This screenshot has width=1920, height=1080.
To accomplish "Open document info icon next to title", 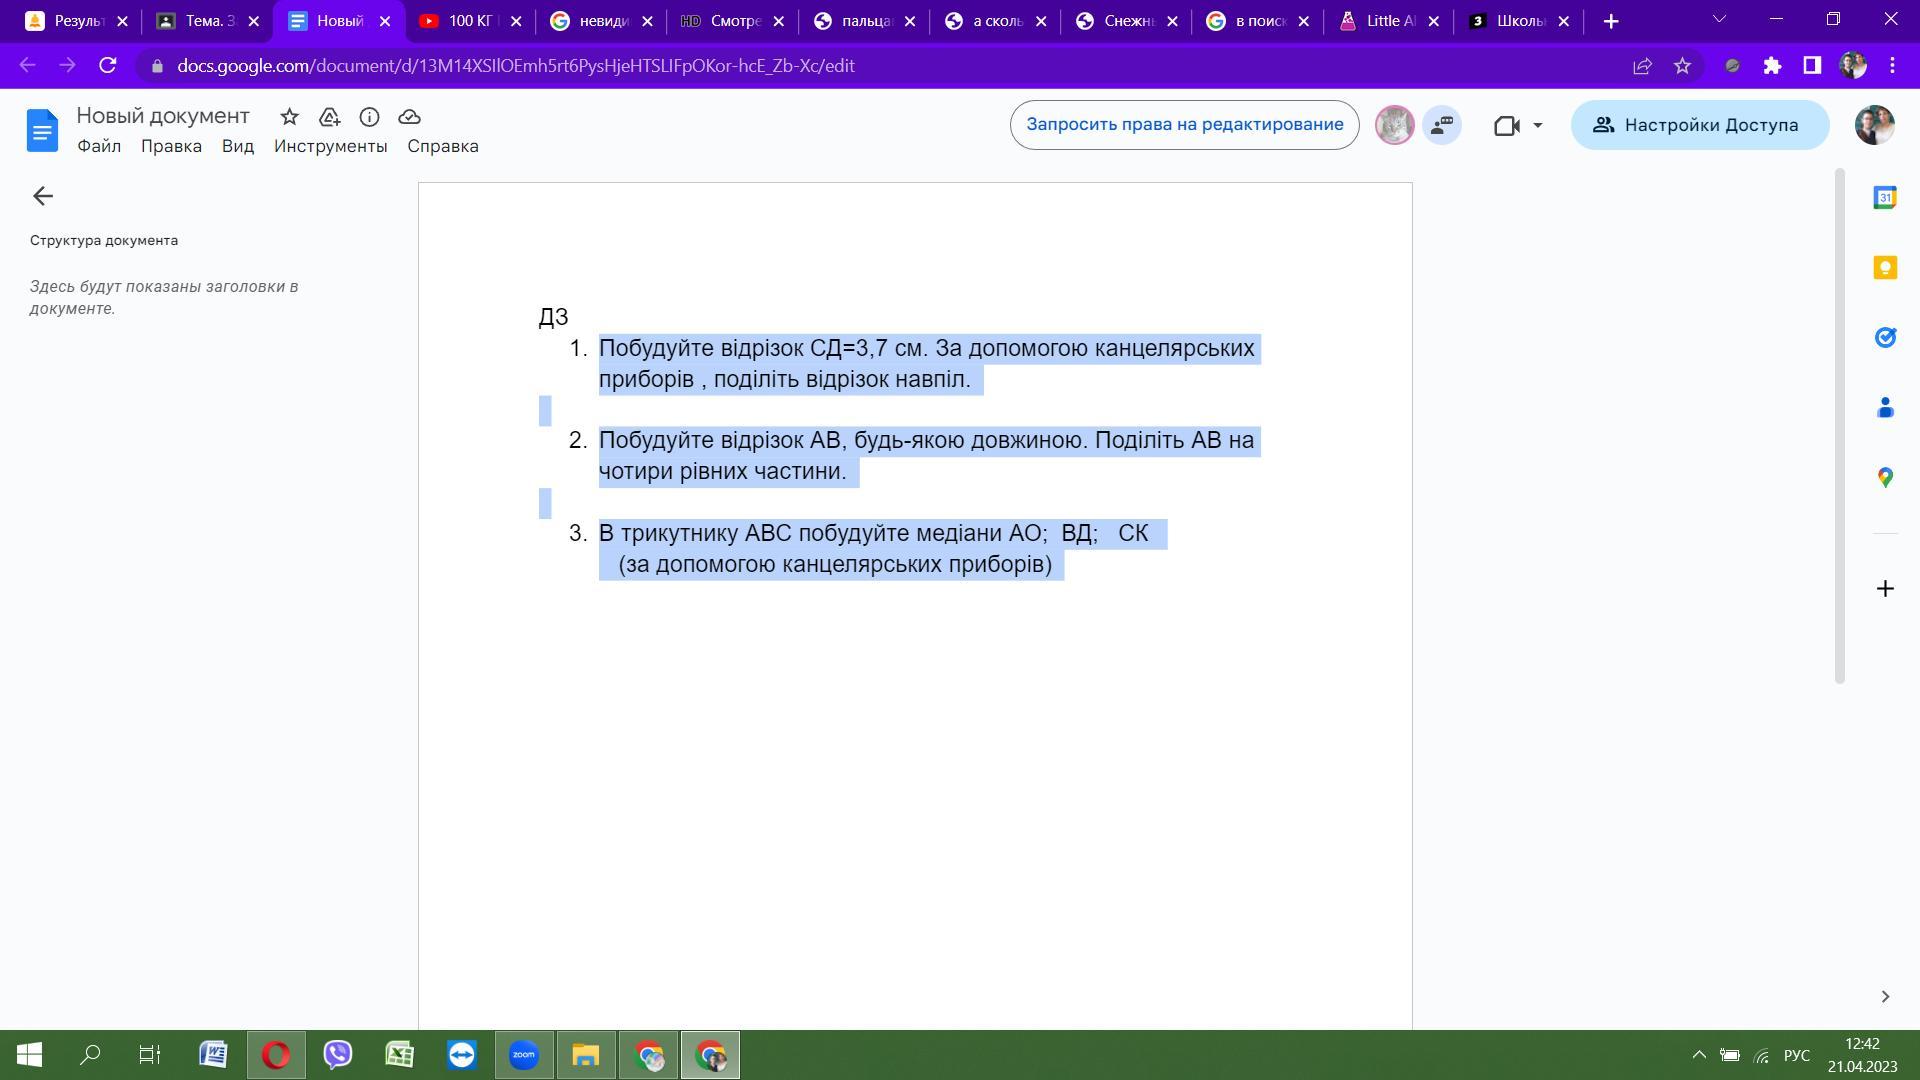I will click(369, 117).
